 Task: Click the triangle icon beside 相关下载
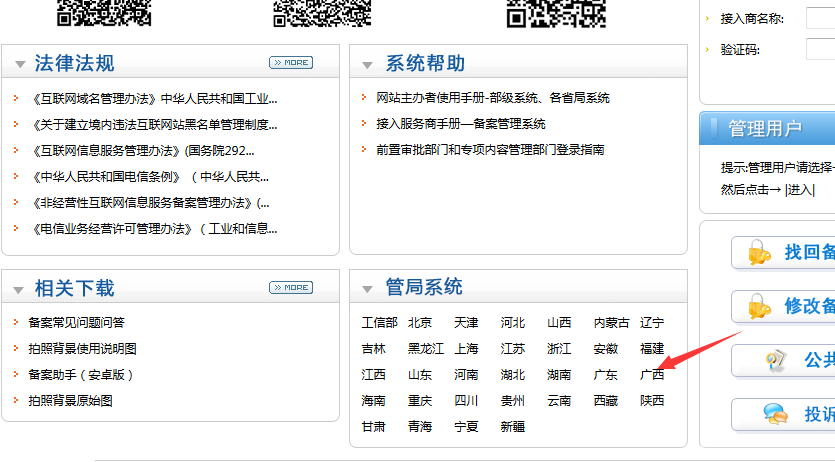click(20, 290)
